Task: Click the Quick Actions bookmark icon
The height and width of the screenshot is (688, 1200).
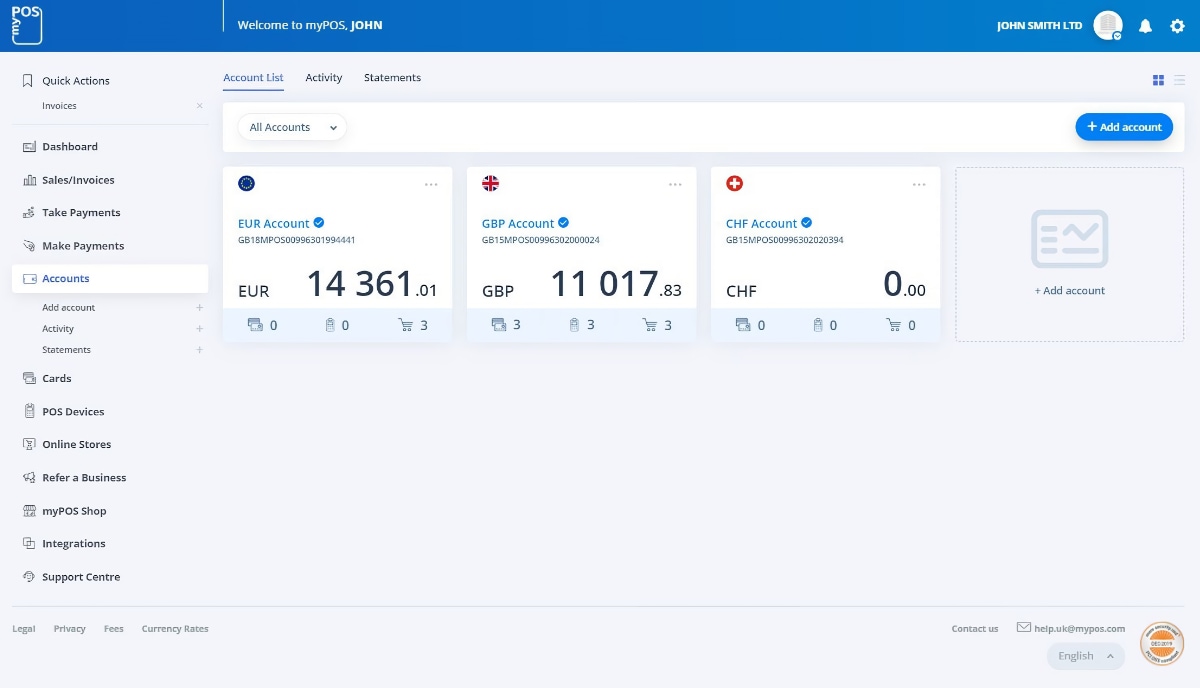Action: coord(28,81)
